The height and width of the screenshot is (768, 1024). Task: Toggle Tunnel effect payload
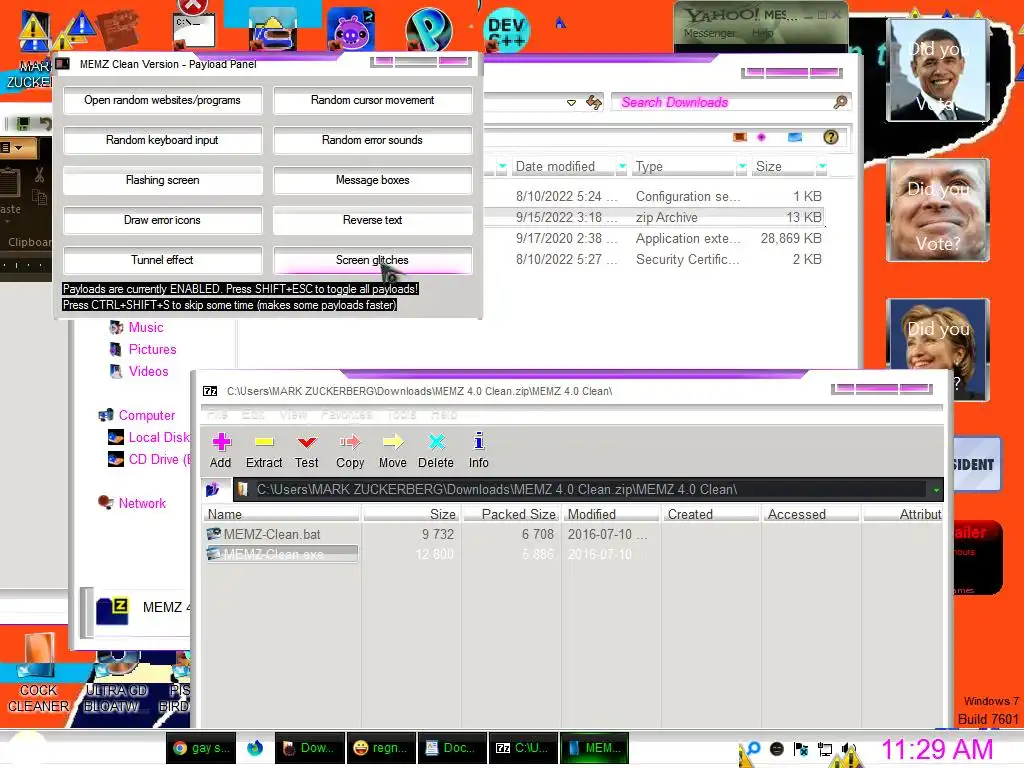click(163, 260)
